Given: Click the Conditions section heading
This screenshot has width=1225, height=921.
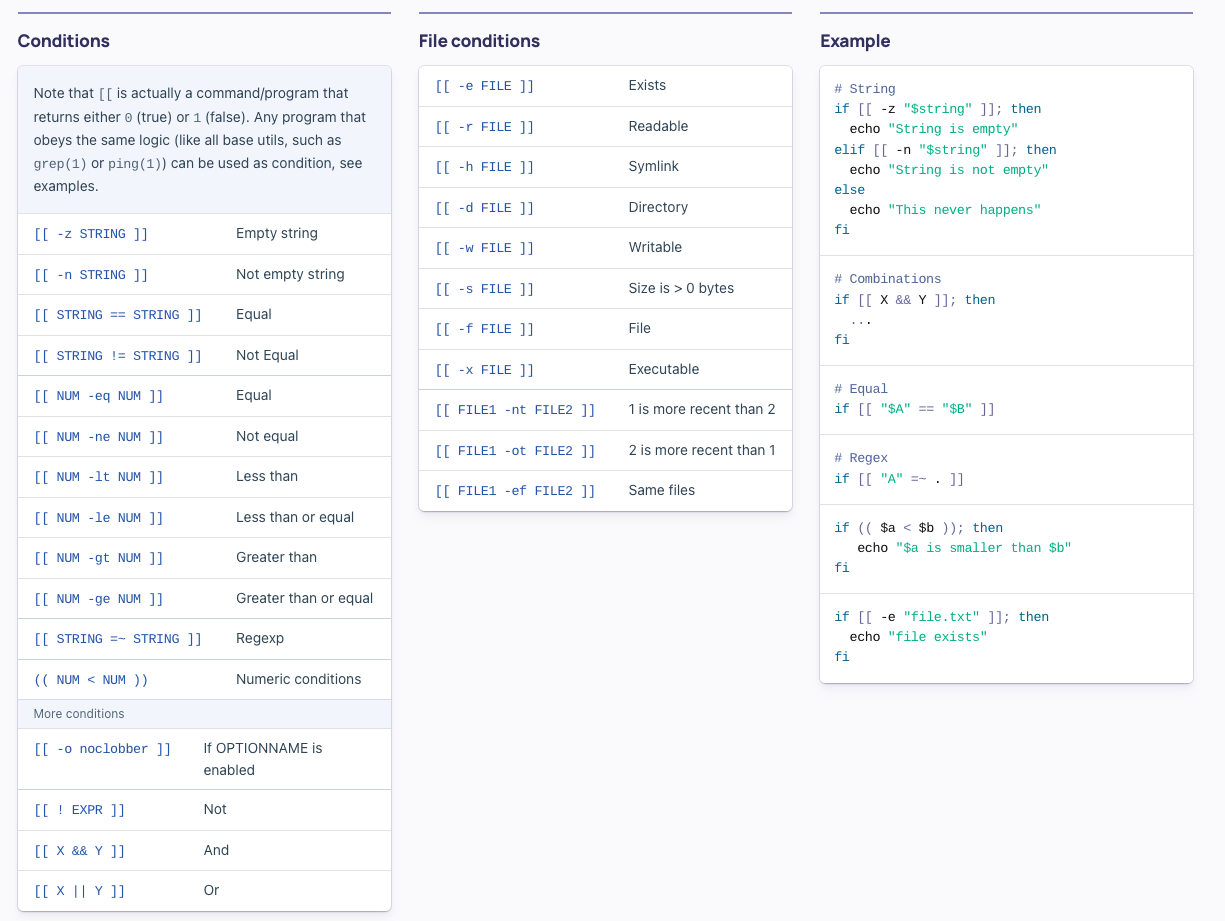Looking at the screenshot, I should (x=64, y=41).
